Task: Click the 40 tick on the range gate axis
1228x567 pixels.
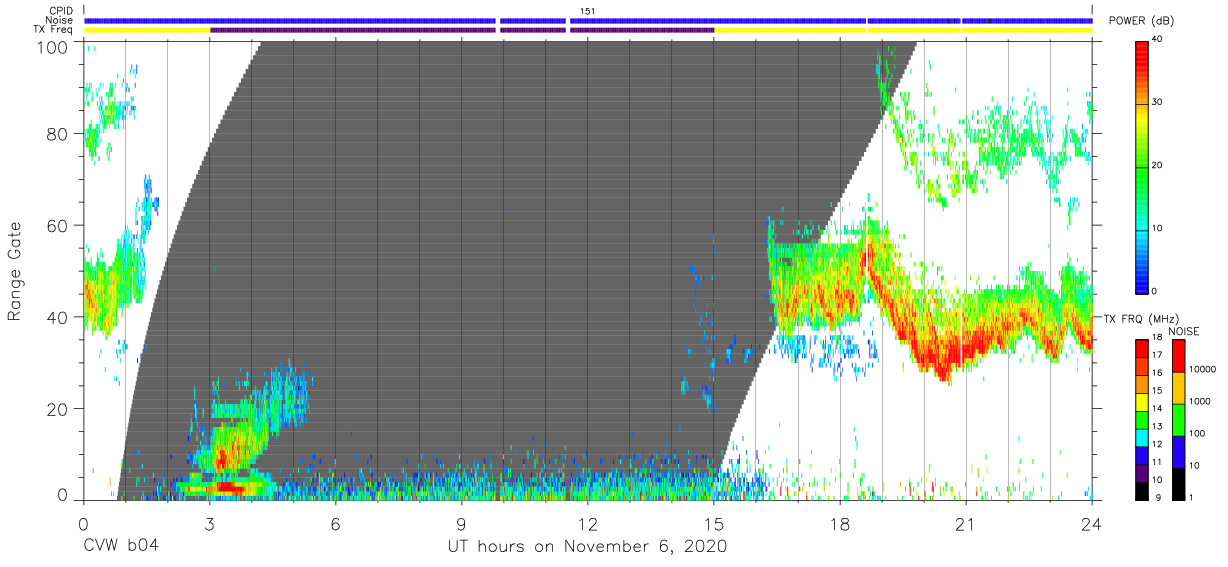Action: coord(59,317)
